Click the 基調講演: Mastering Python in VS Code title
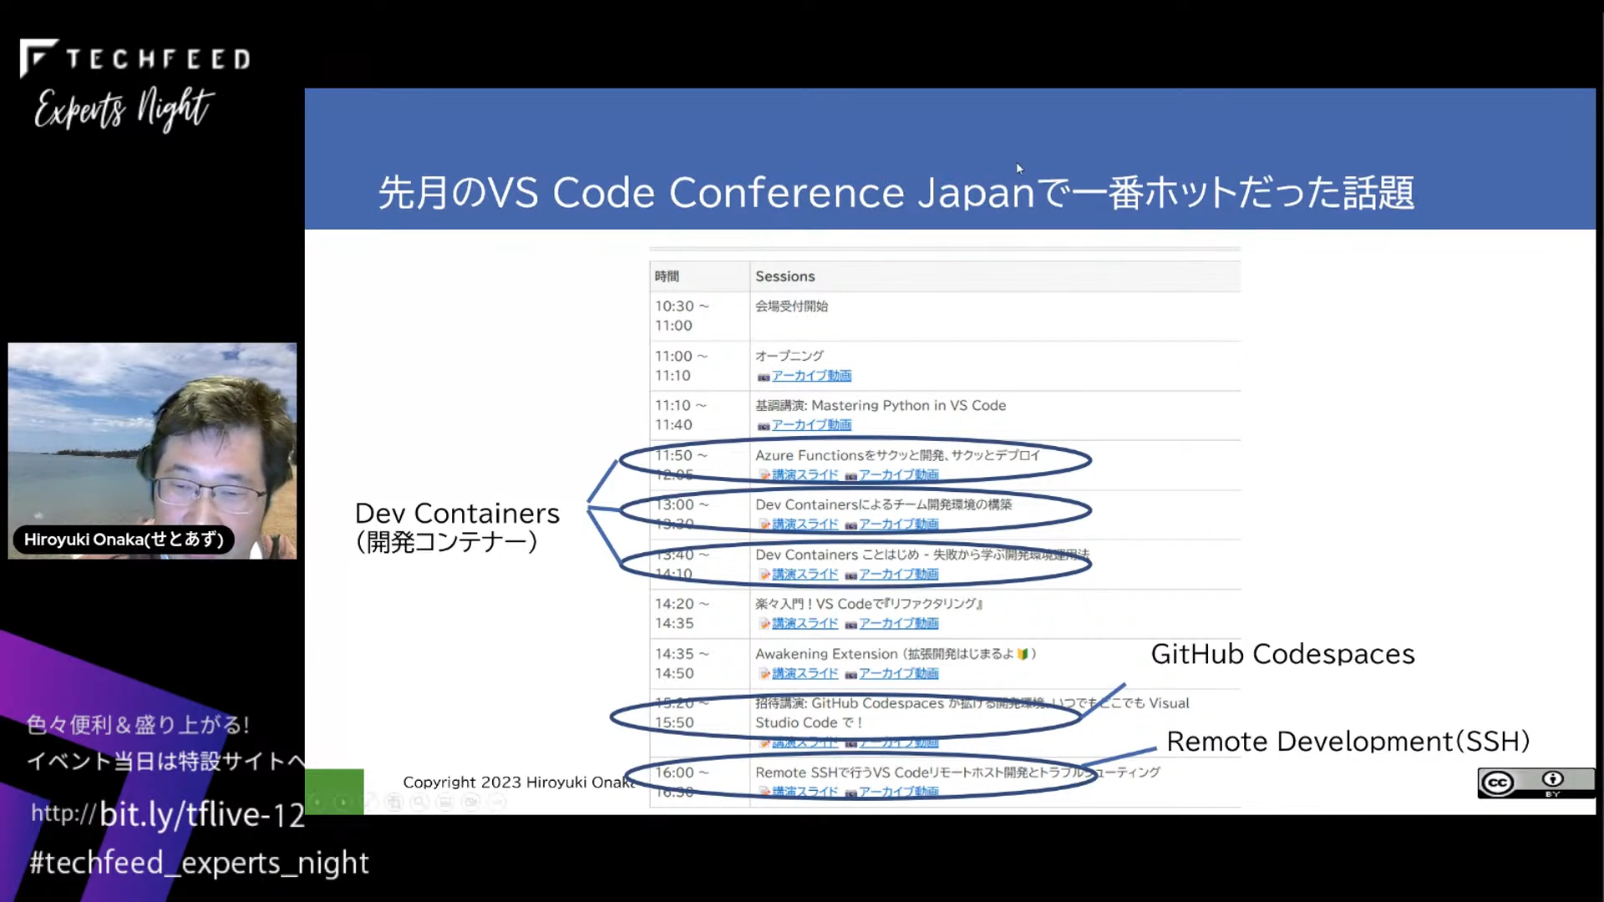The height and width of the screenshot is (902, 1604). click(x=880, y=405)
